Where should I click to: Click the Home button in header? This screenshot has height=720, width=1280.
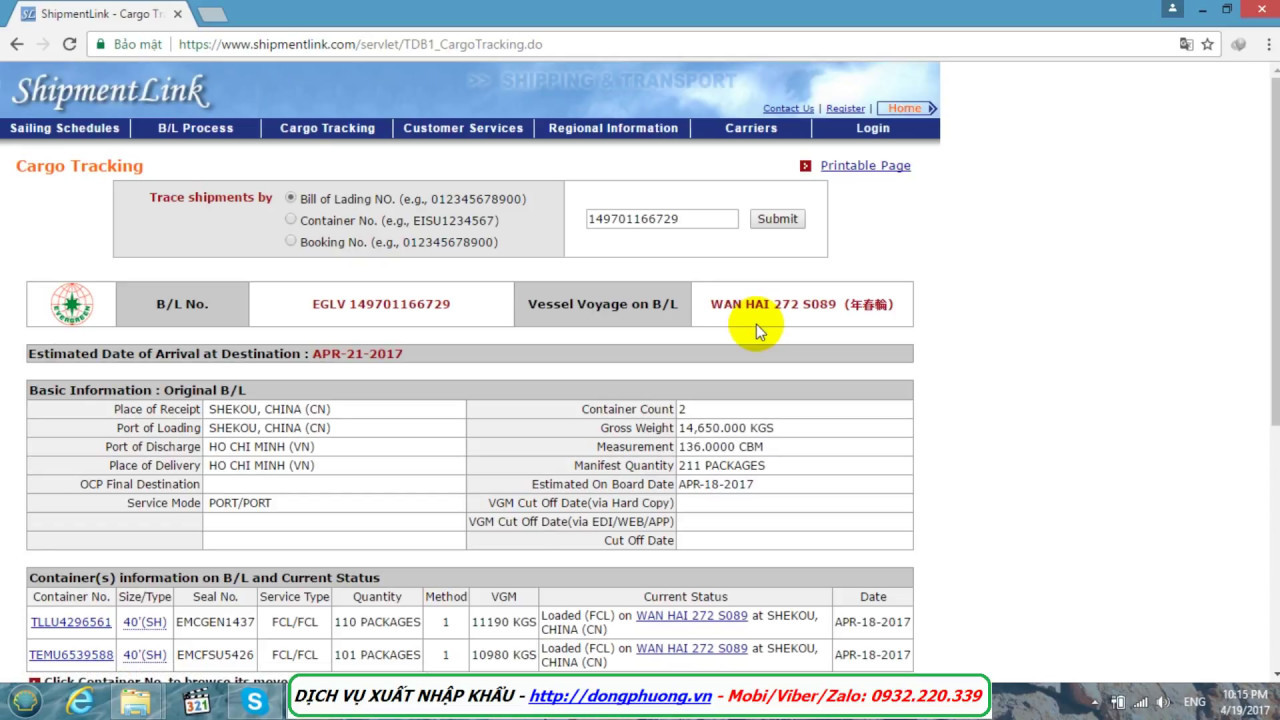[x=907, y=108]
